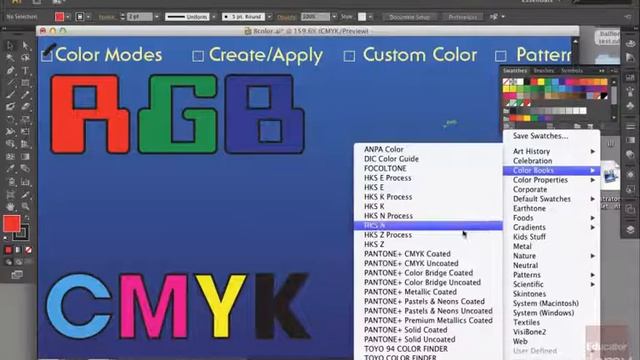Switch to the Symbols tab
Image resolution: width=640 pixels, height=360 pixels.
(571, 71)
